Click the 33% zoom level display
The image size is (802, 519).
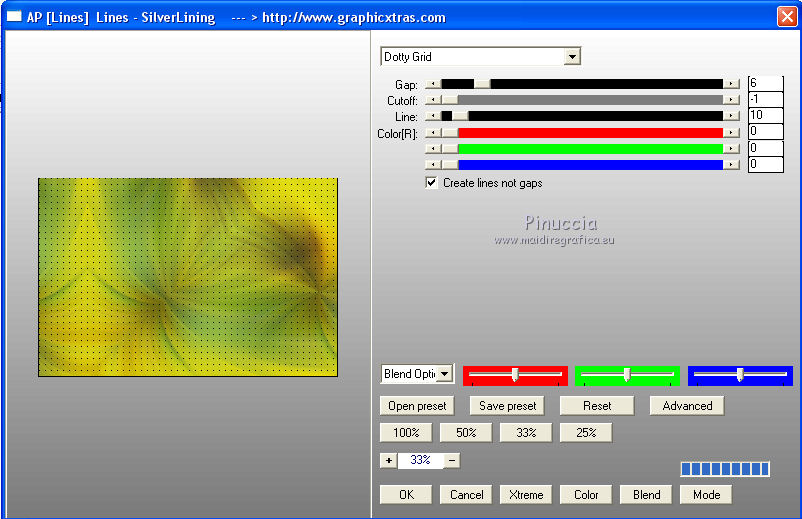pos(420,460)
